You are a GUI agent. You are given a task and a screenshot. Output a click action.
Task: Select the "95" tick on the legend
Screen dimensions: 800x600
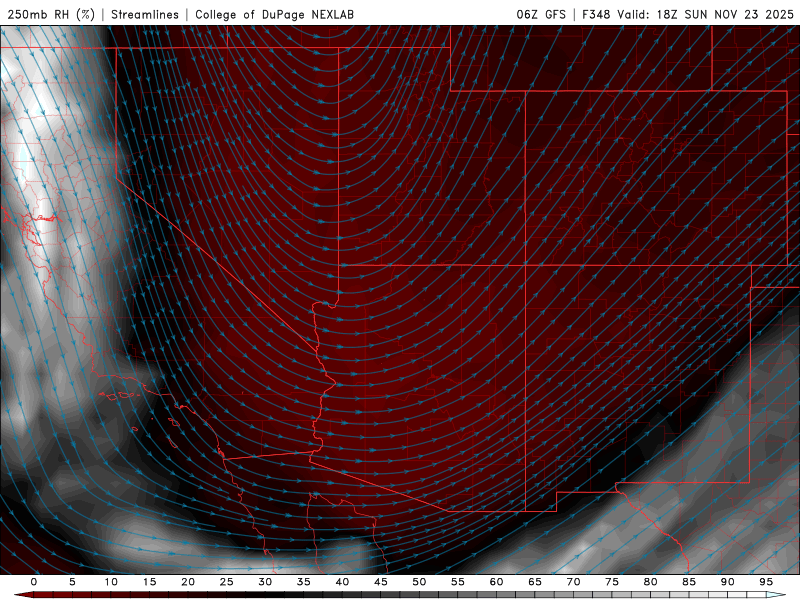pos(766,582)
